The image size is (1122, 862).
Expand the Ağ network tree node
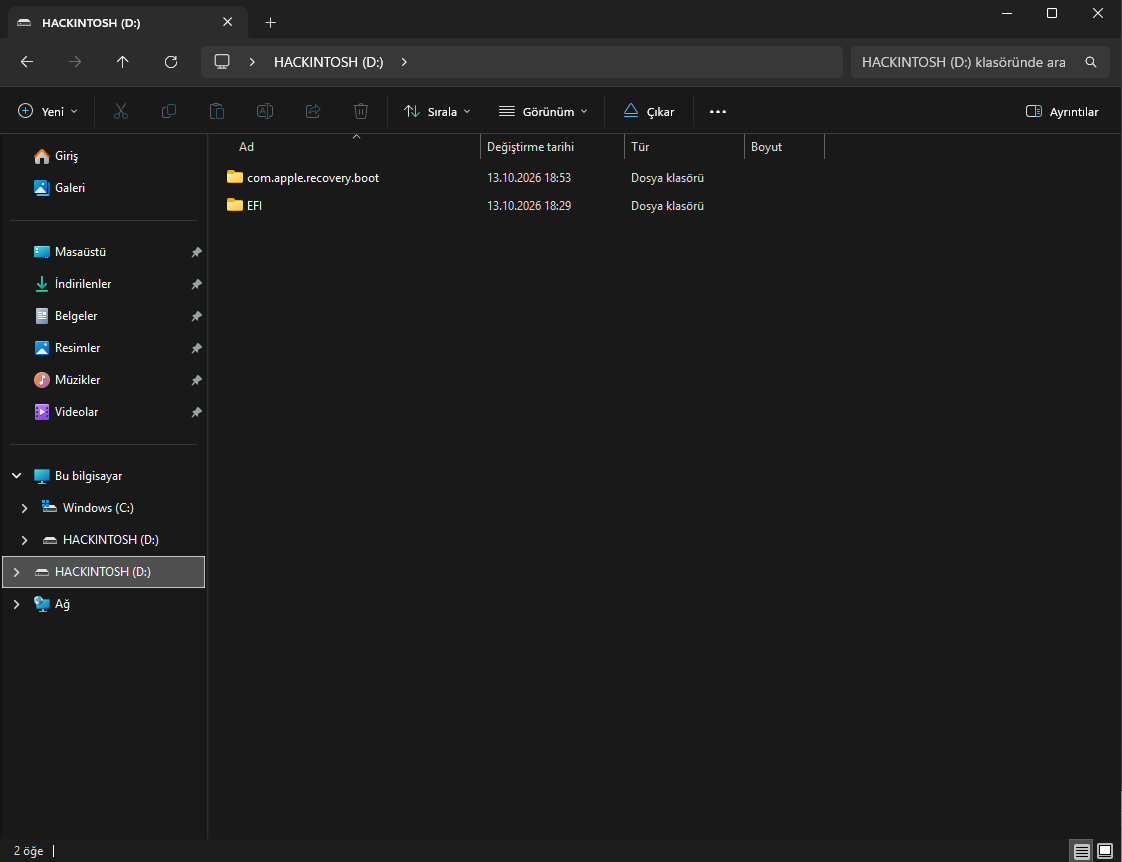point(16,604)
